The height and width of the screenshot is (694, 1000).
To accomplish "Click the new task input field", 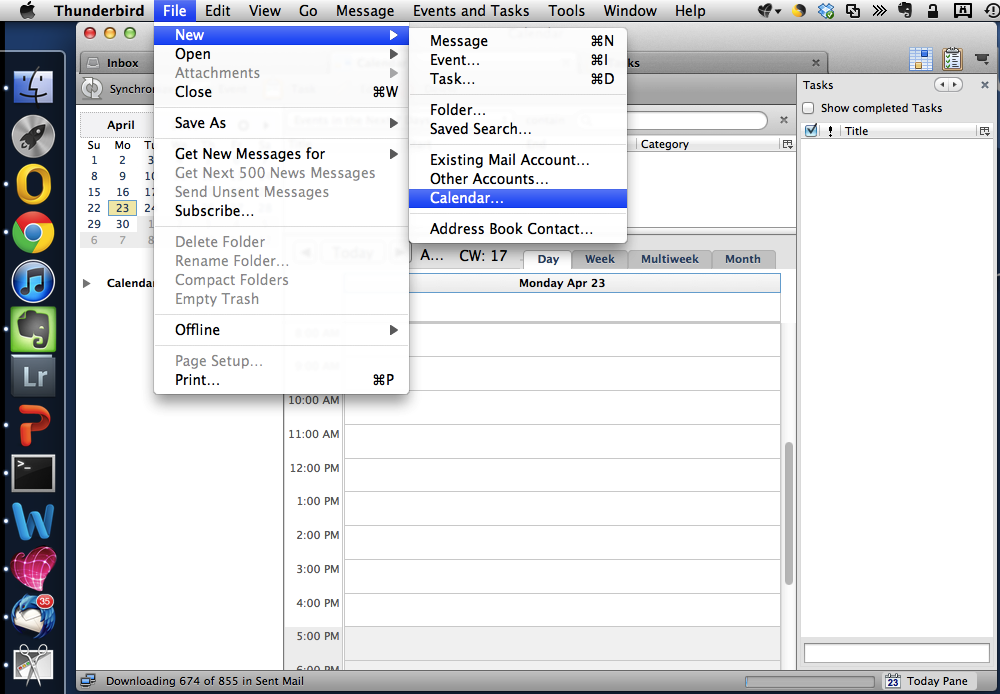I will pyautogui.click(x=896, y=653).
